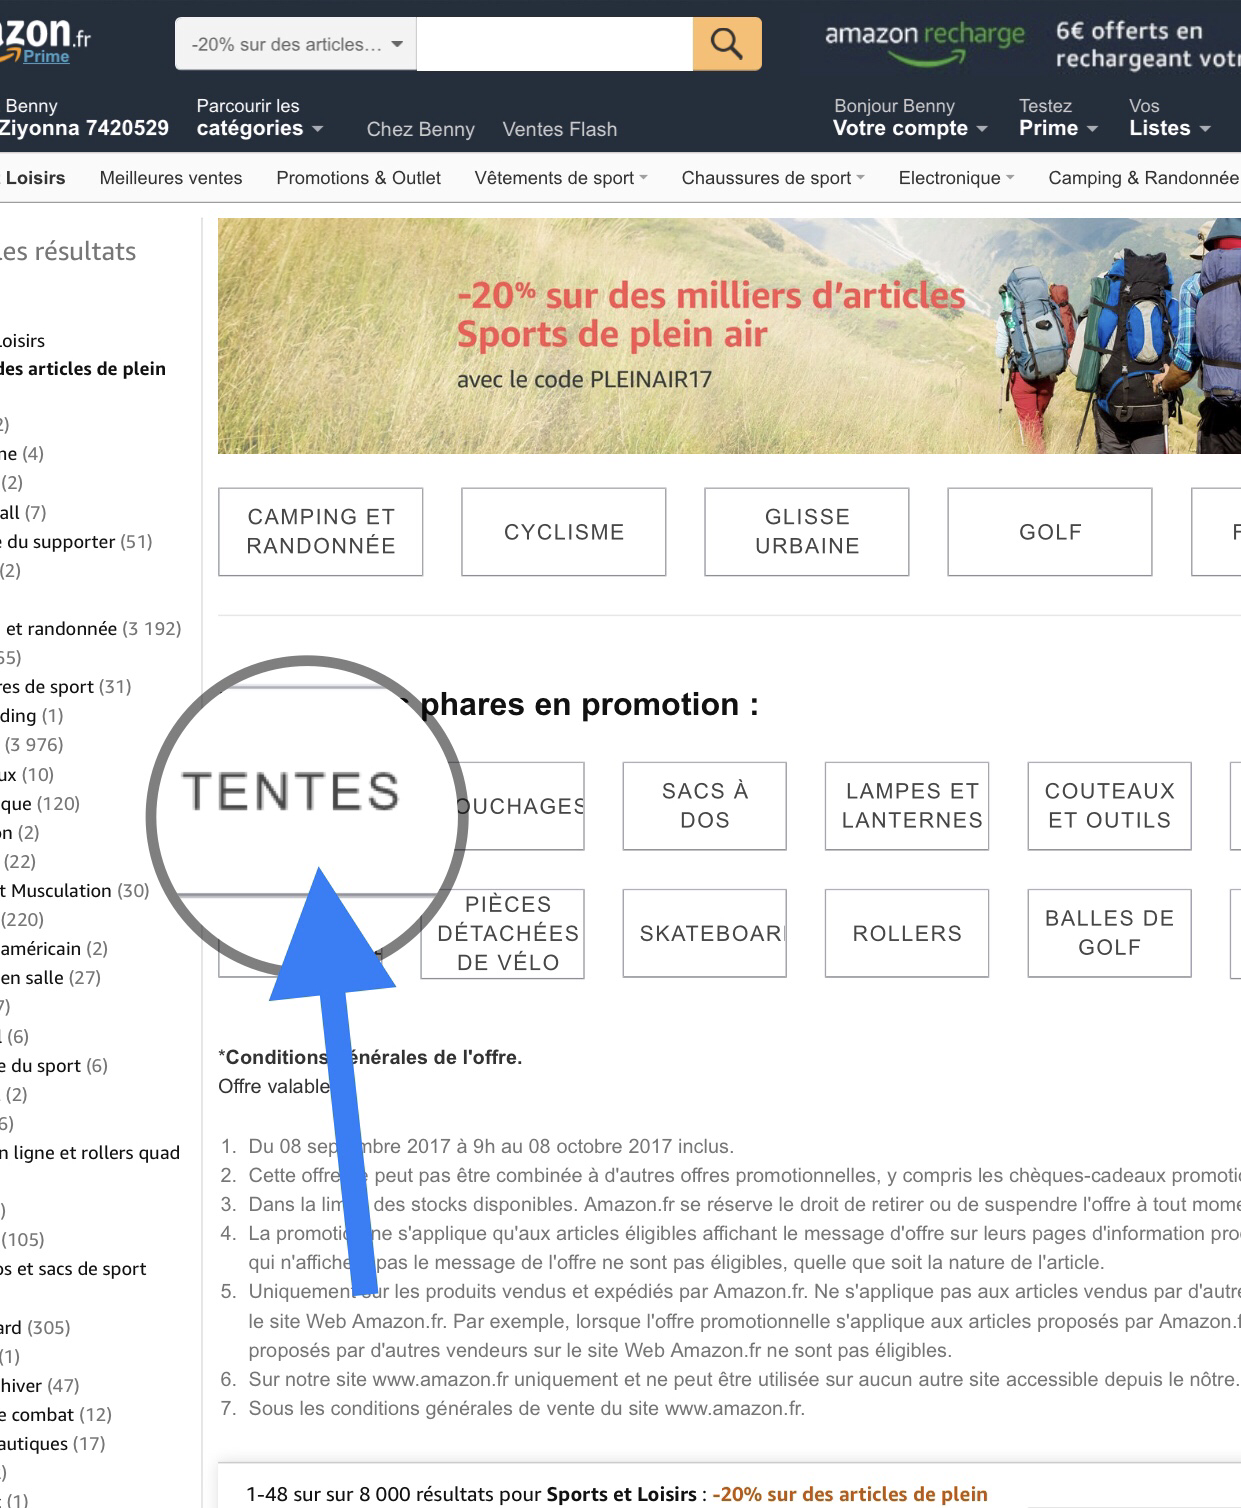1241x1508 pixels.
Task: Select 'Promotions & Outlet' tab
Action: pos(359,178)
